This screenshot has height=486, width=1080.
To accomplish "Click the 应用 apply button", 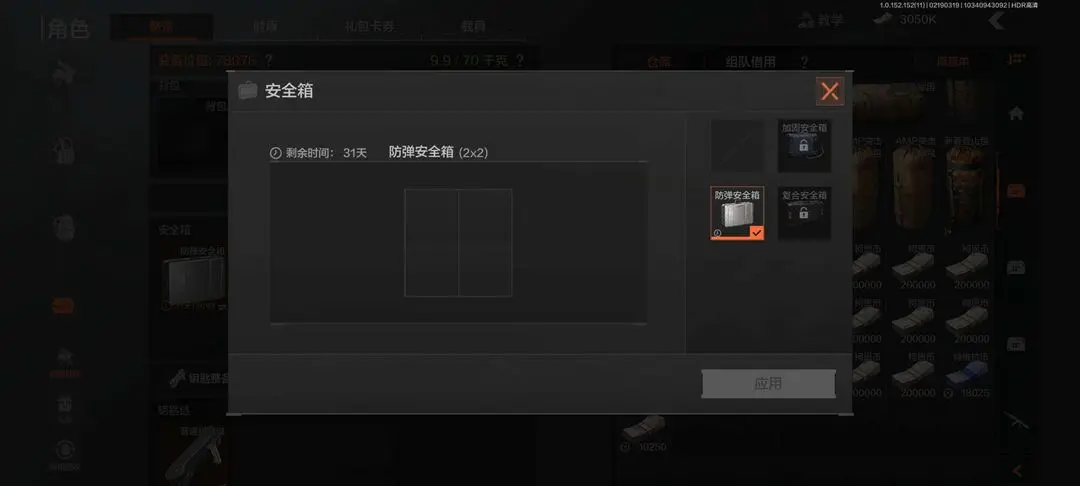I will [x=768, y=383].
